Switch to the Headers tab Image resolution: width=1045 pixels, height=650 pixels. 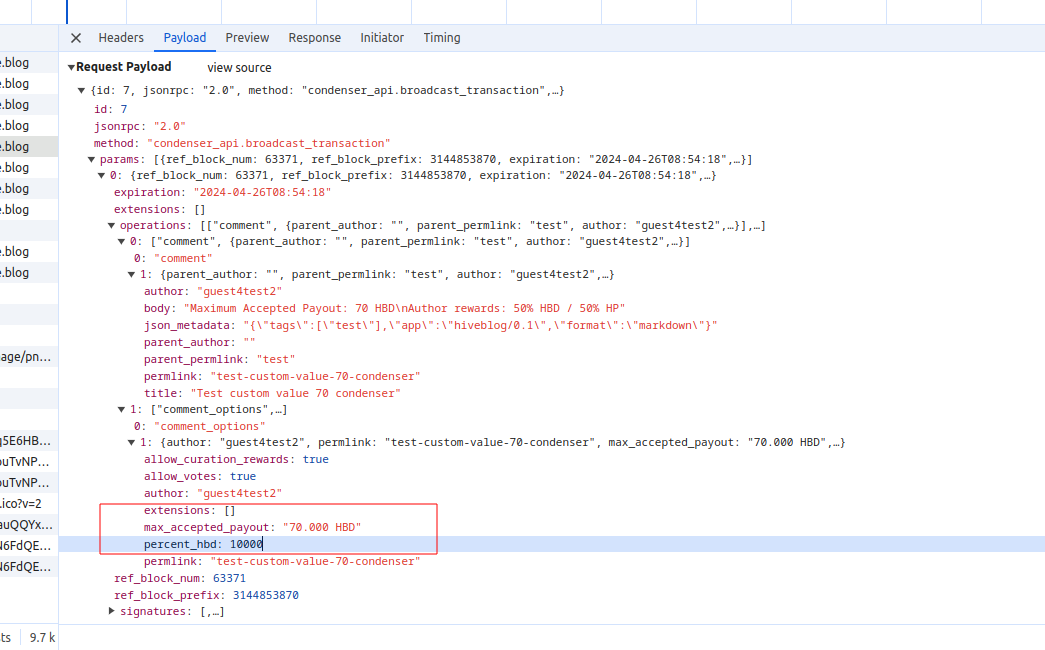pos(121,38)
